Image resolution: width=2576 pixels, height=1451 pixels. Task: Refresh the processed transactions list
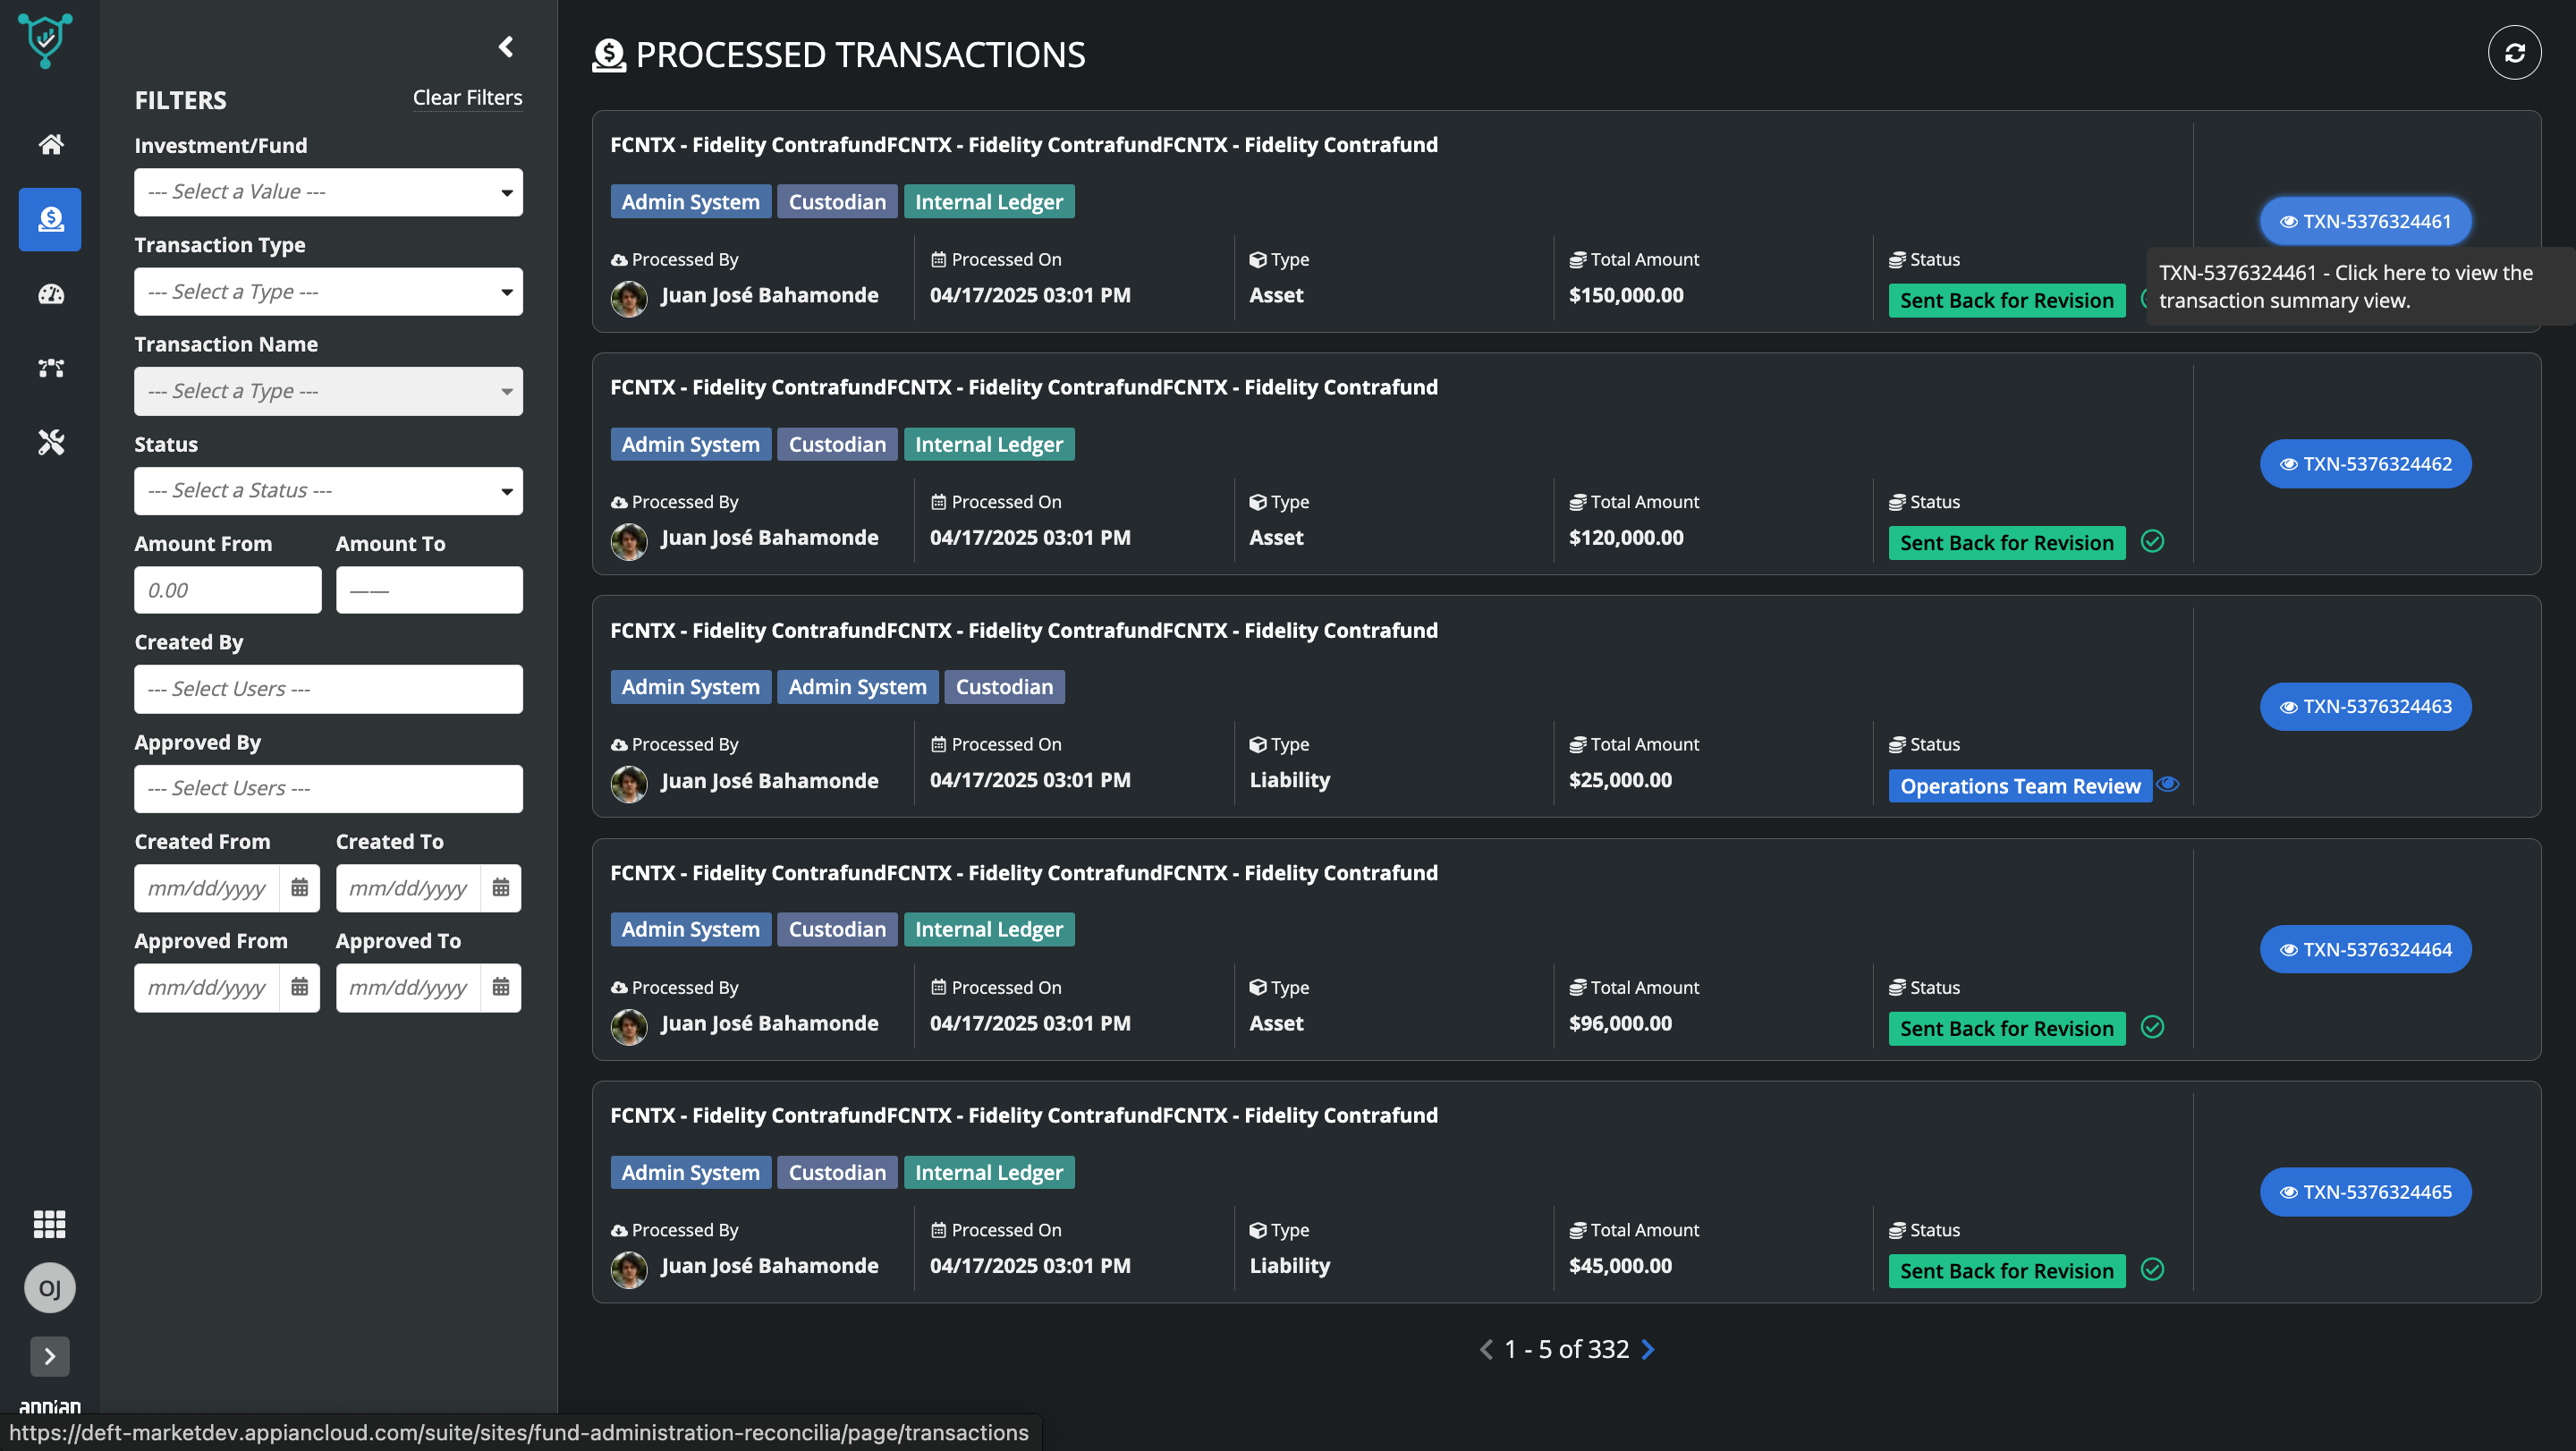[2514, 53]
